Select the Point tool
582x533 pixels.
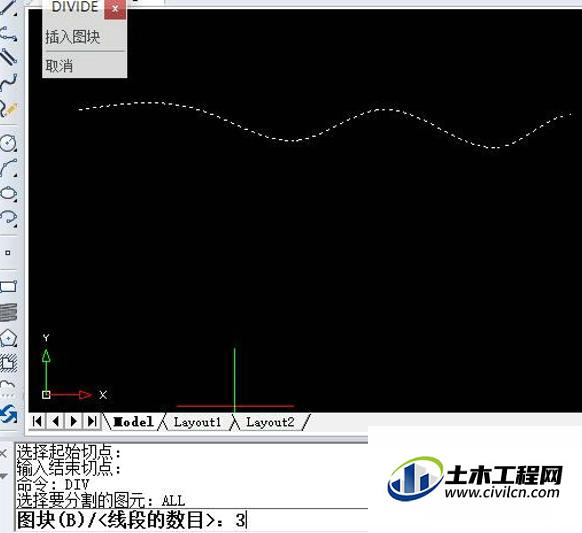(8, 253)
